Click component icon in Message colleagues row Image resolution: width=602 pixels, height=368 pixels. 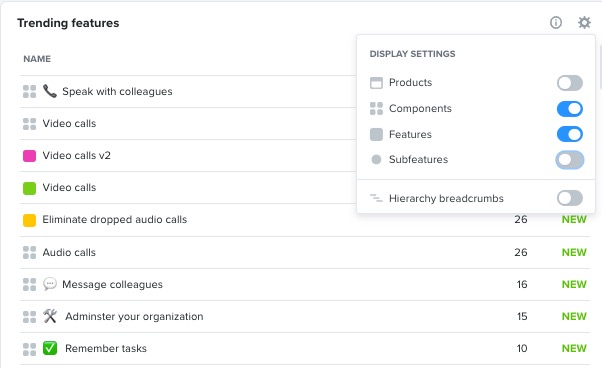tap(30, 284)
